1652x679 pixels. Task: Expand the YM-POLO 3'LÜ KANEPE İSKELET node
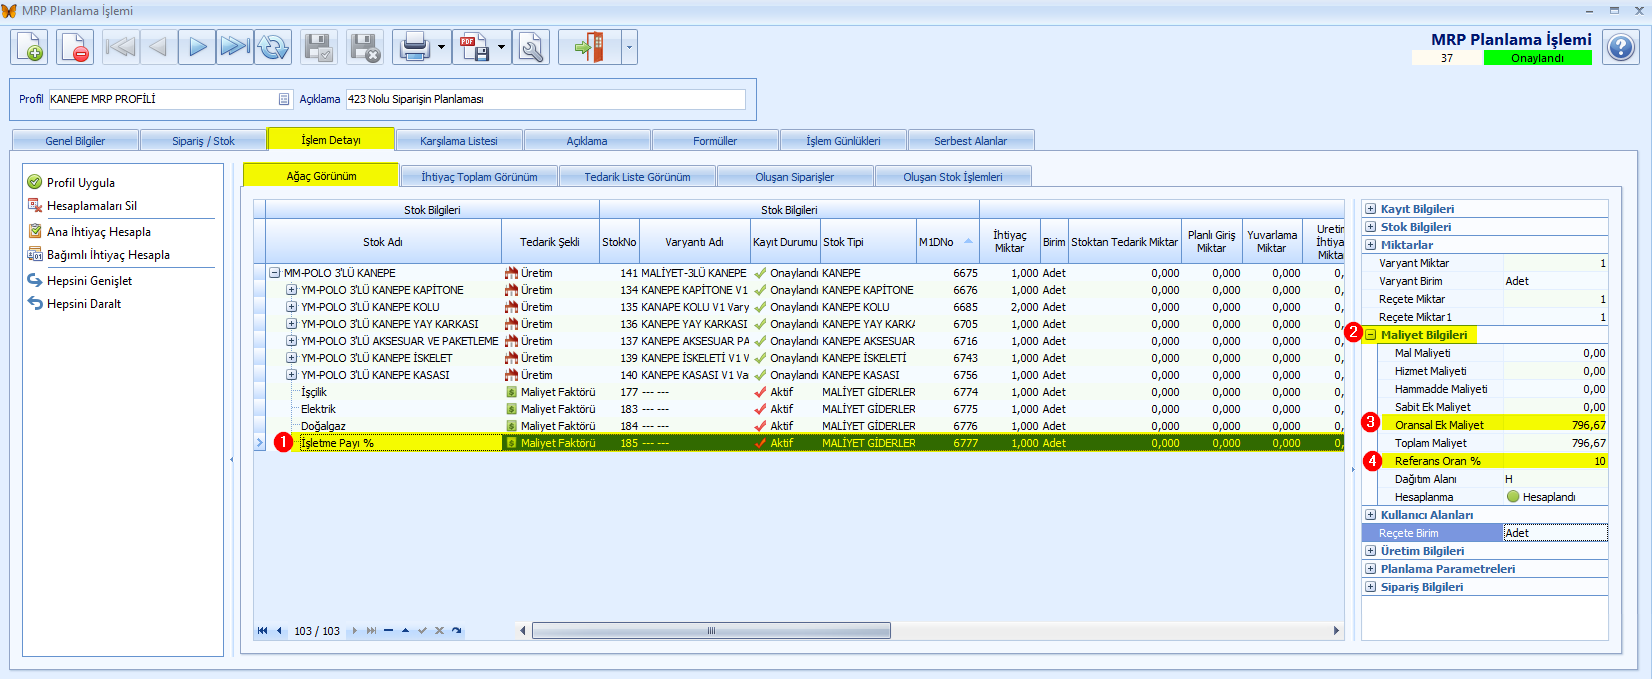(291, 358)
